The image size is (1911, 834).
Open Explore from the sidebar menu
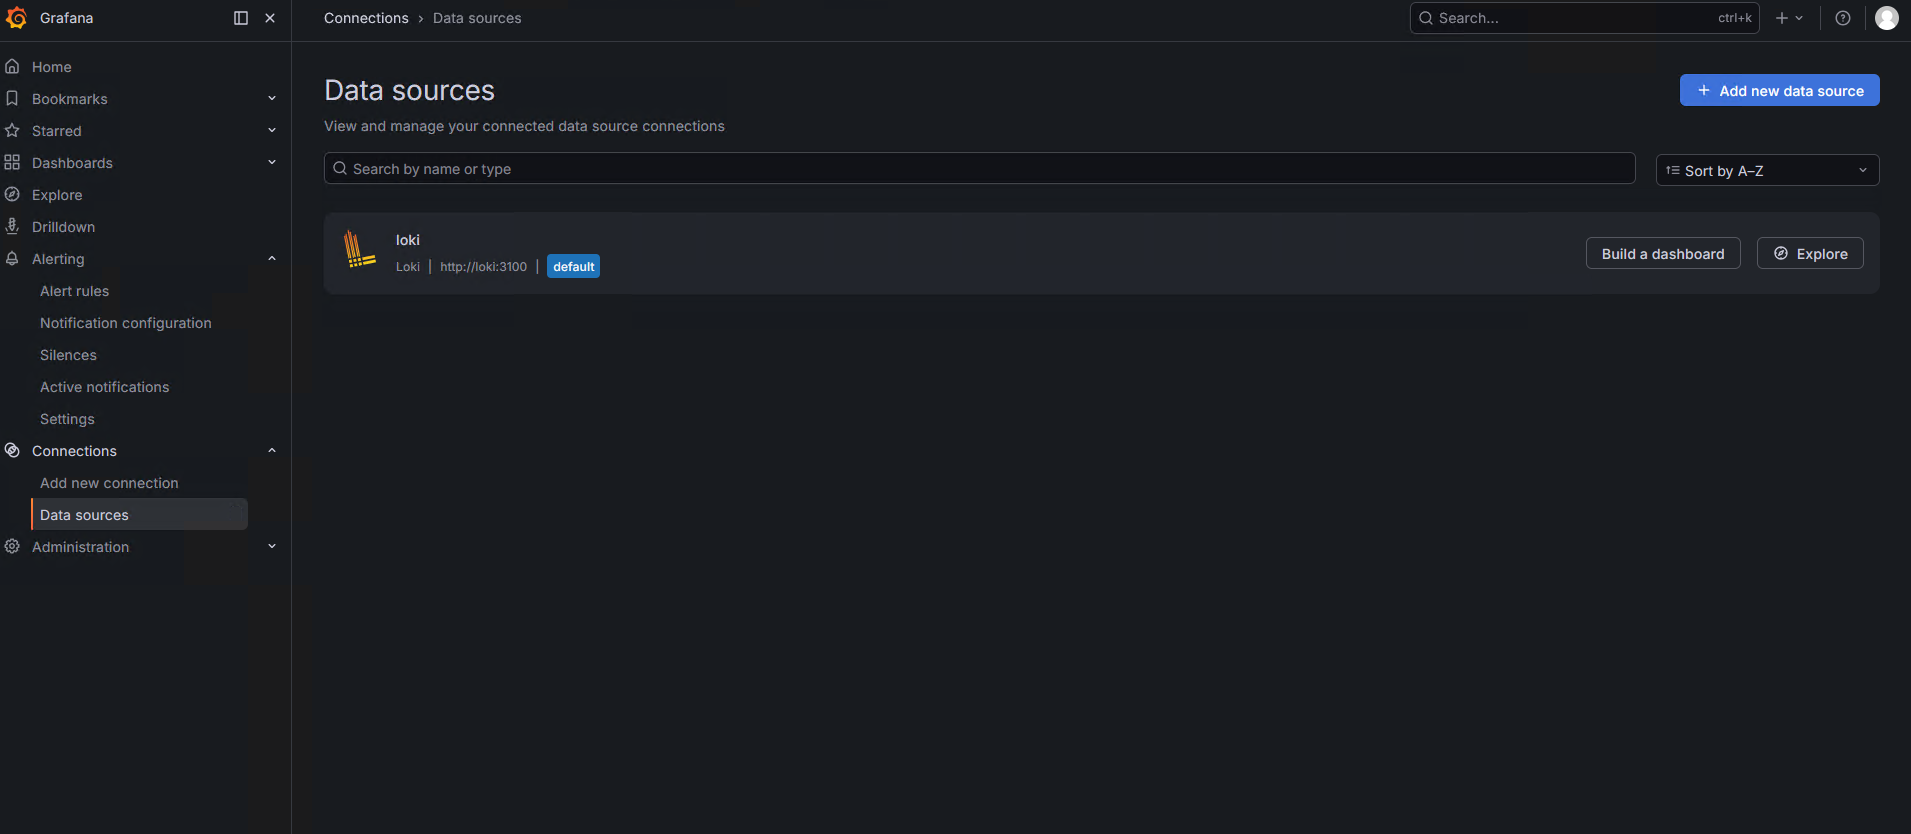pyautogui.click(x=57, y=195)
